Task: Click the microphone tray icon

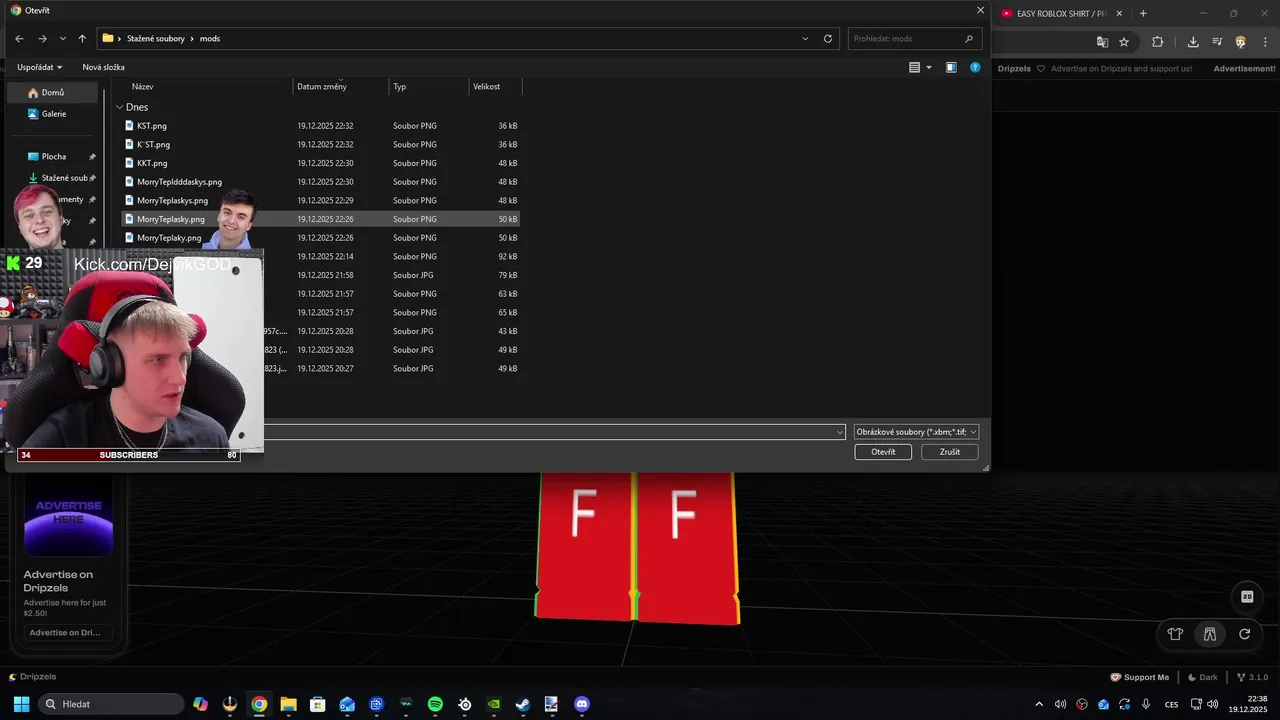Action: pyautogui.click(x=1146, y=704)
